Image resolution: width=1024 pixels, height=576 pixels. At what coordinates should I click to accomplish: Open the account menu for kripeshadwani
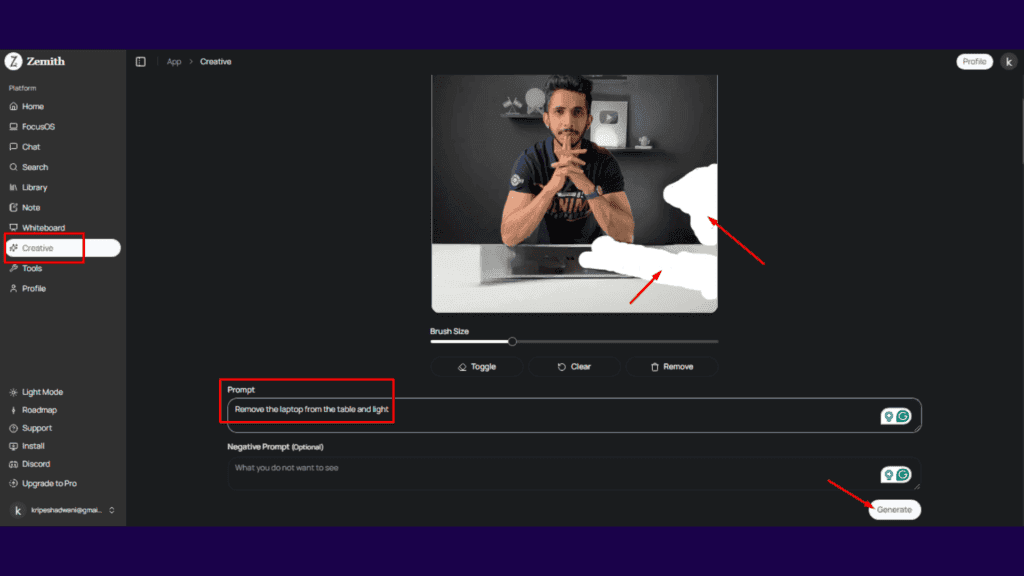(x=60, y=510)
